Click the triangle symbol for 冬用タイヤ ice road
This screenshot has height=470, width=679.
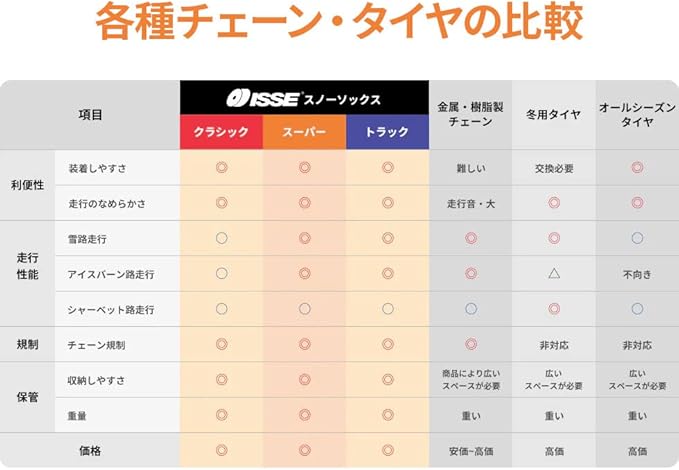(554, 273)
